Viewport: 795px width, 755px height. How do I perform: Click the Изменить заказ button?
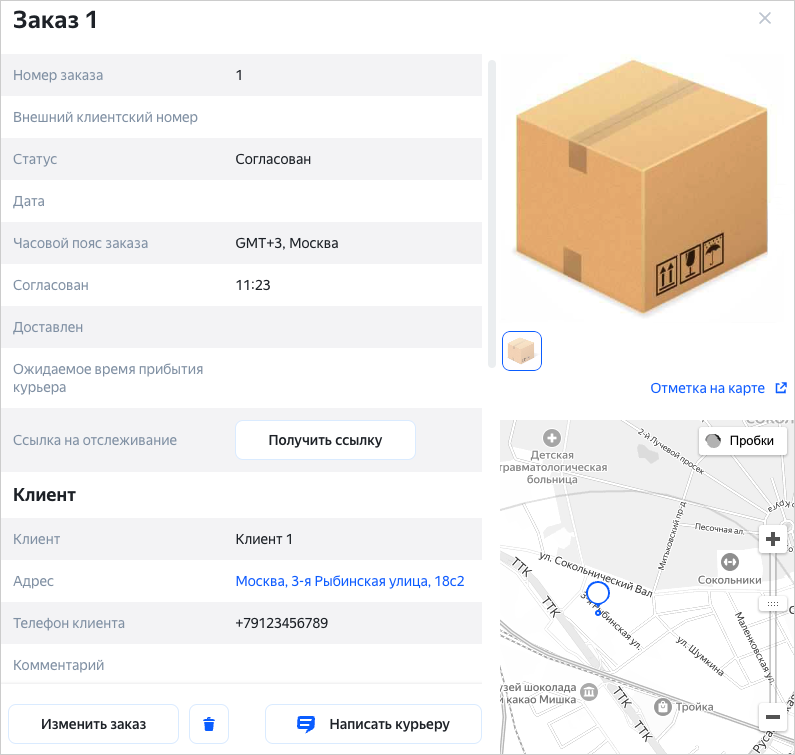tap(94, 724)
